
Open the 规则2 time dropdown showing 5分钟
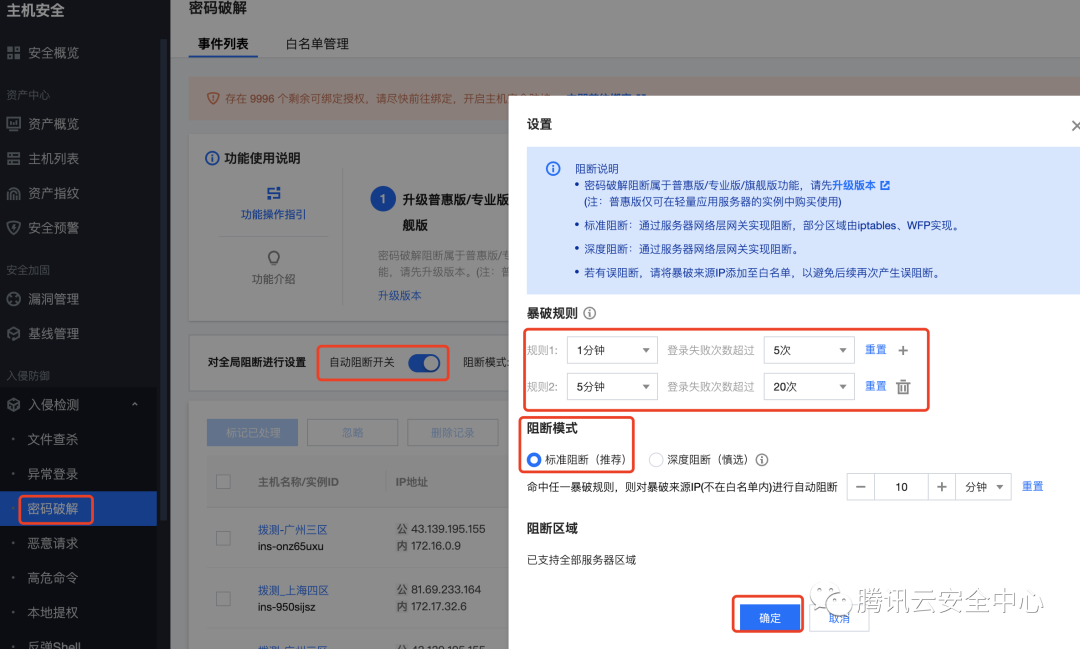coord(612,387)
